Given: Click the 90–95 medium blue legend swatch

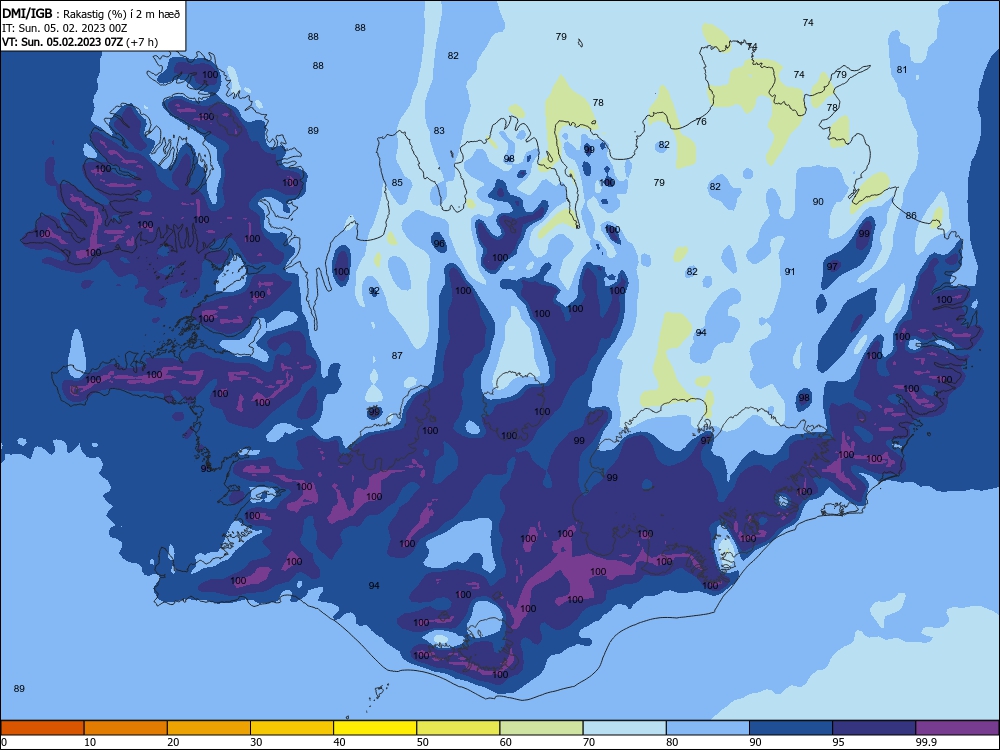Looking at the screenshot, I should click(x=791, y=728).
